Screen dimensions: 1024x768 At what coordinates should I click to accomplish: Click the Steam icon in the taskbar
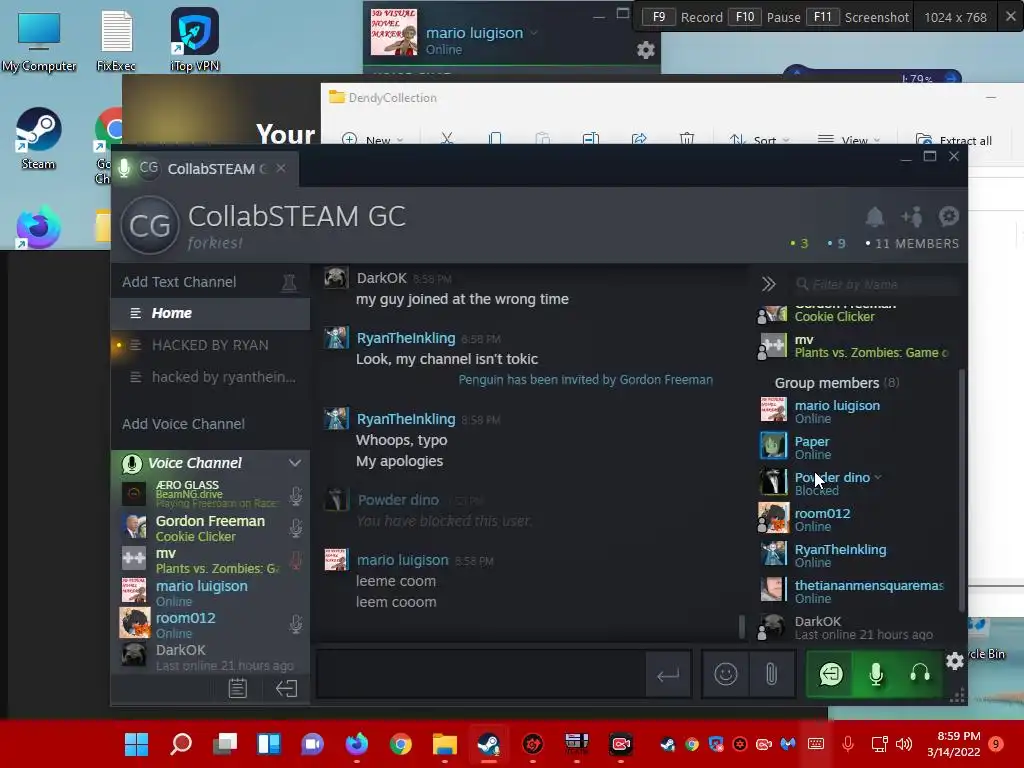tap(488, 743)
